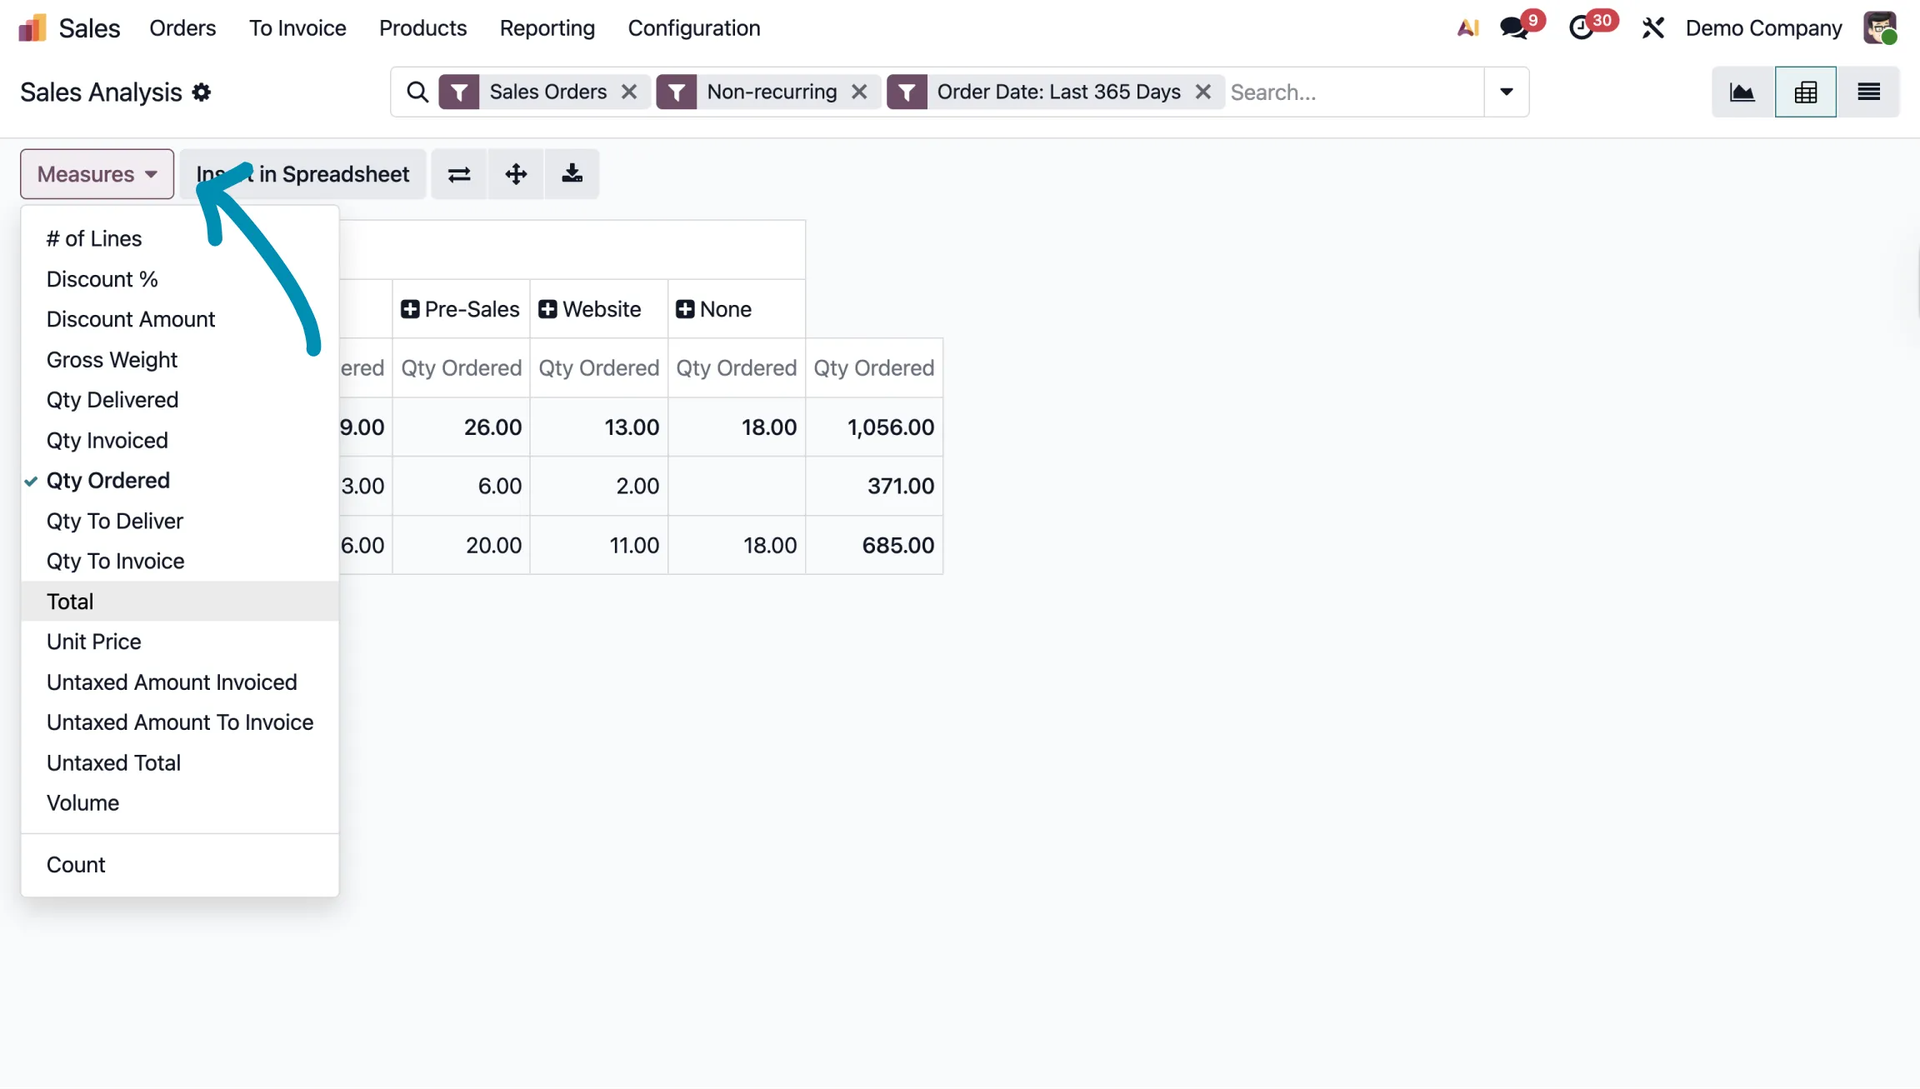Open the search options dropdown arrow
The image size is (1920, 1089).
pos(1506,92)
